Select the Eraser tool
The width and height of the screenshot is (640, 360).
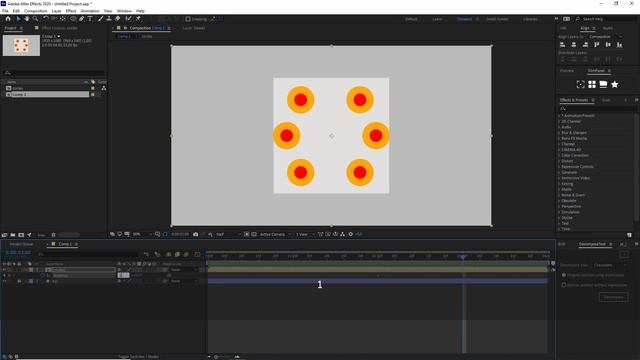coord(118,19)
